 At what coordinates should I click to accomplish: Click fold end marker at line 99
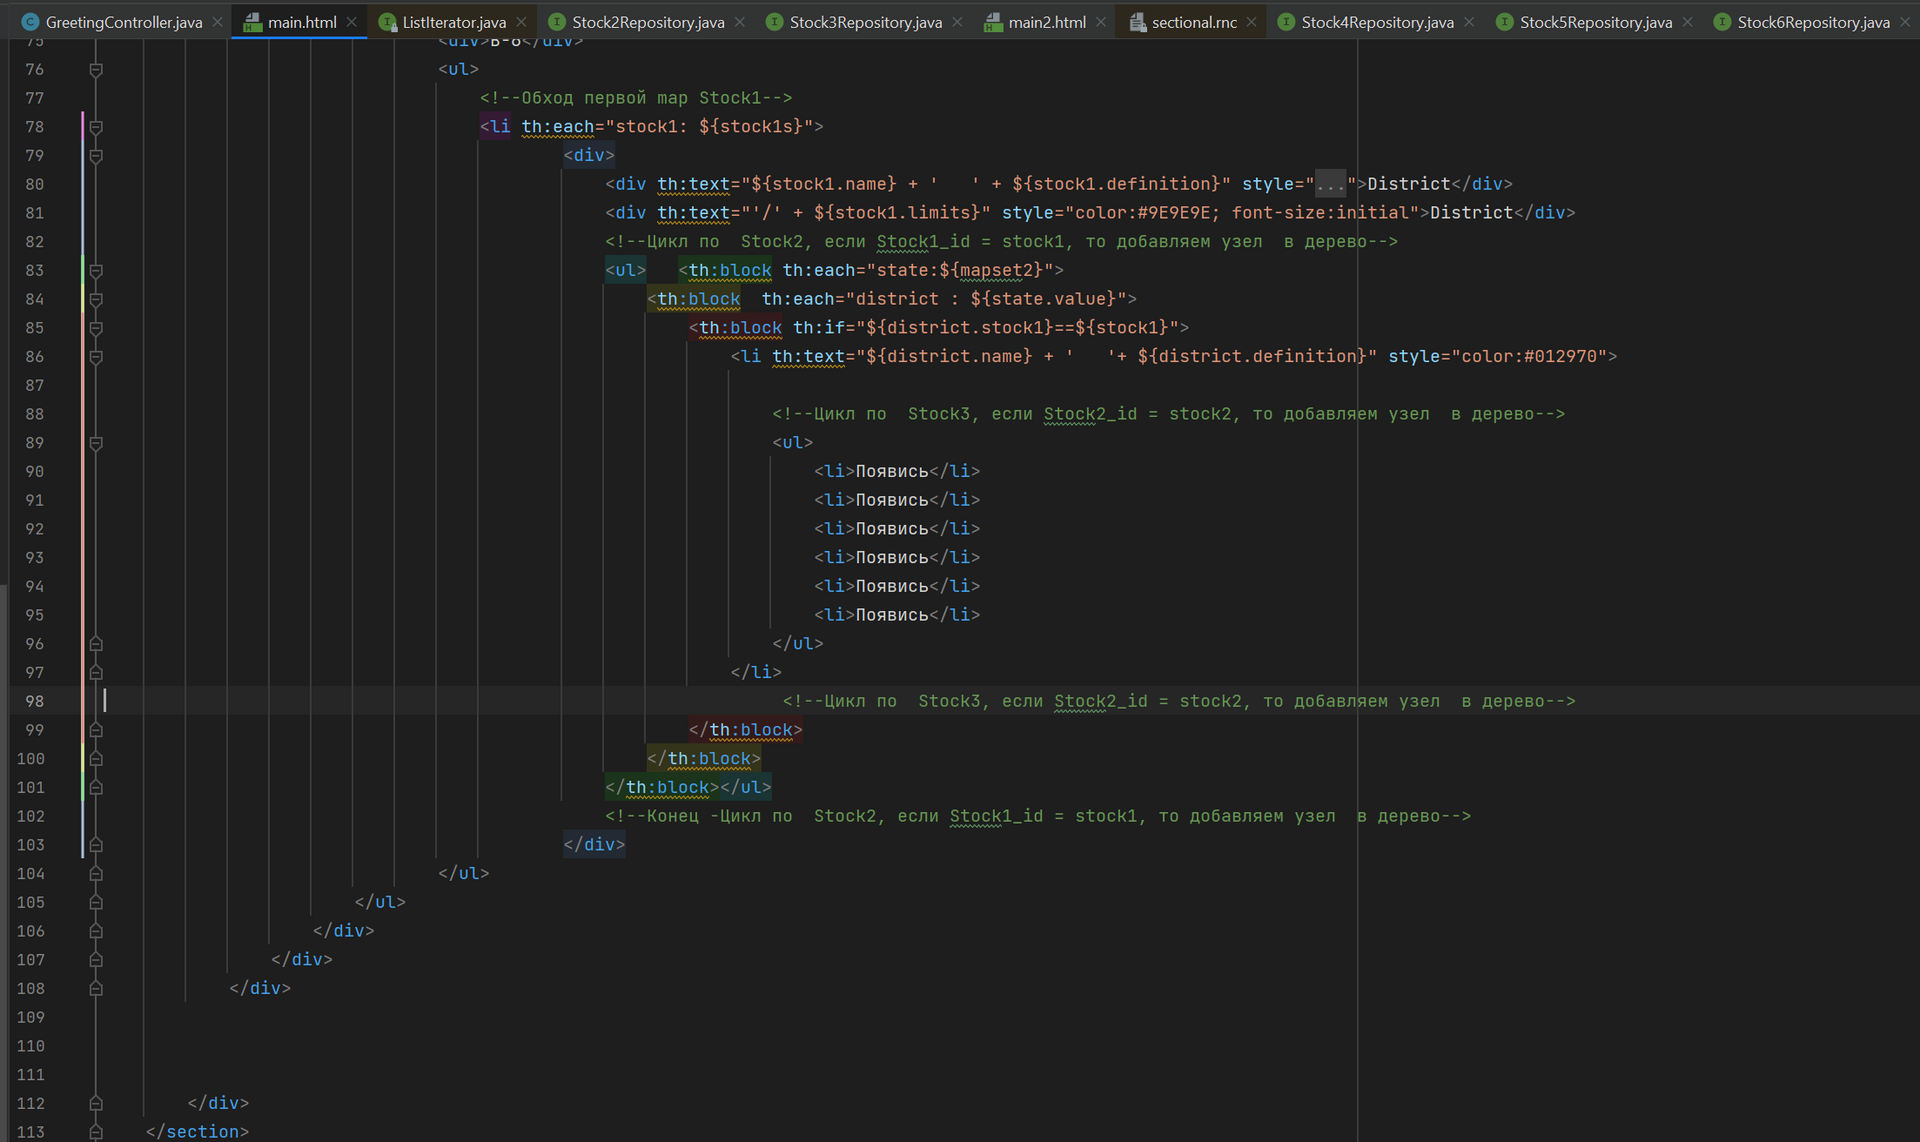[x=96, y=730]
